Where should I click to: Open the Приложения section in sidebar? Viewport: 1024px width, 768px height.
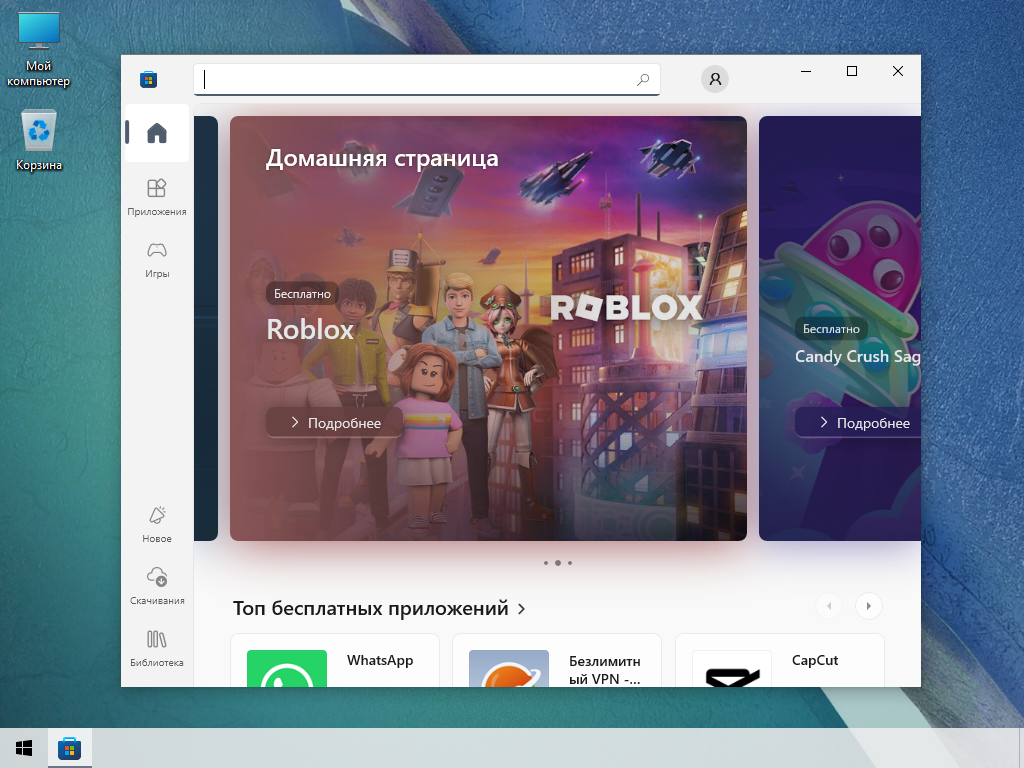(156, 196)
